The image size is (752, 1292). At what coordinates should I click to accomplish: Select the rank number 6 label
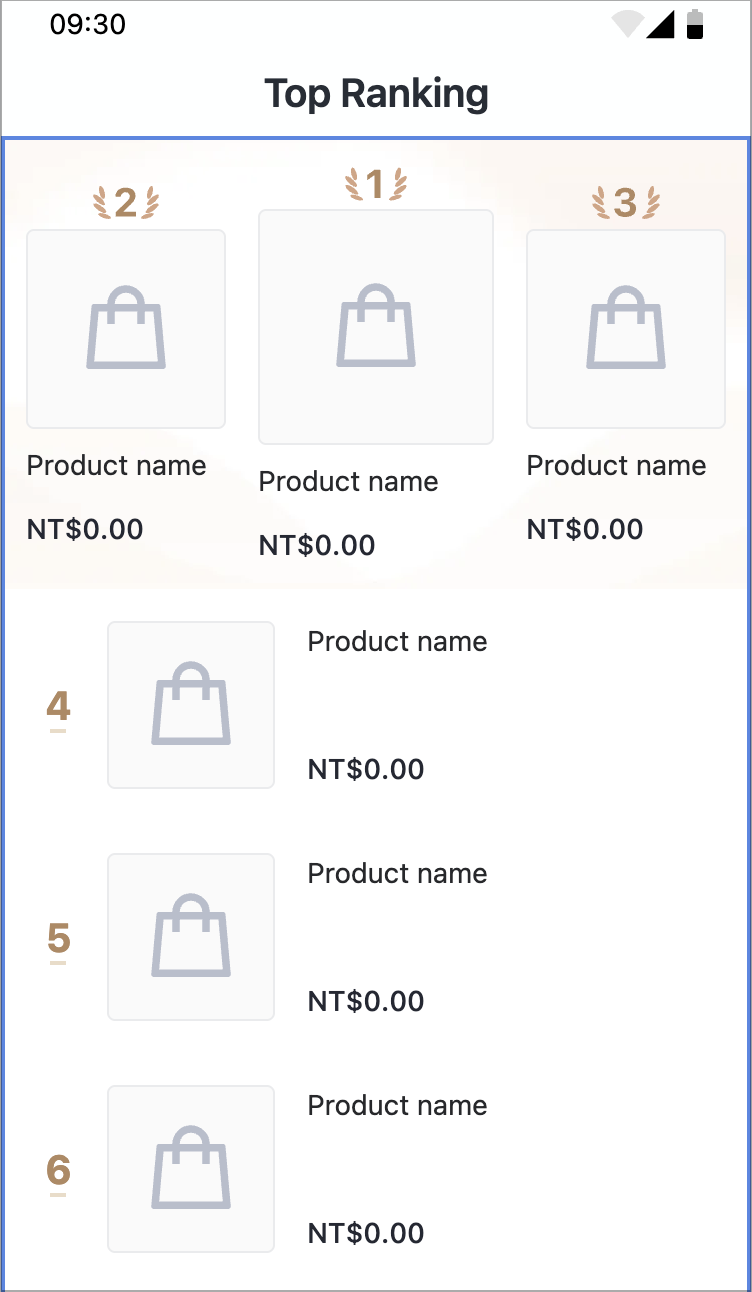tap(58, 1171)
